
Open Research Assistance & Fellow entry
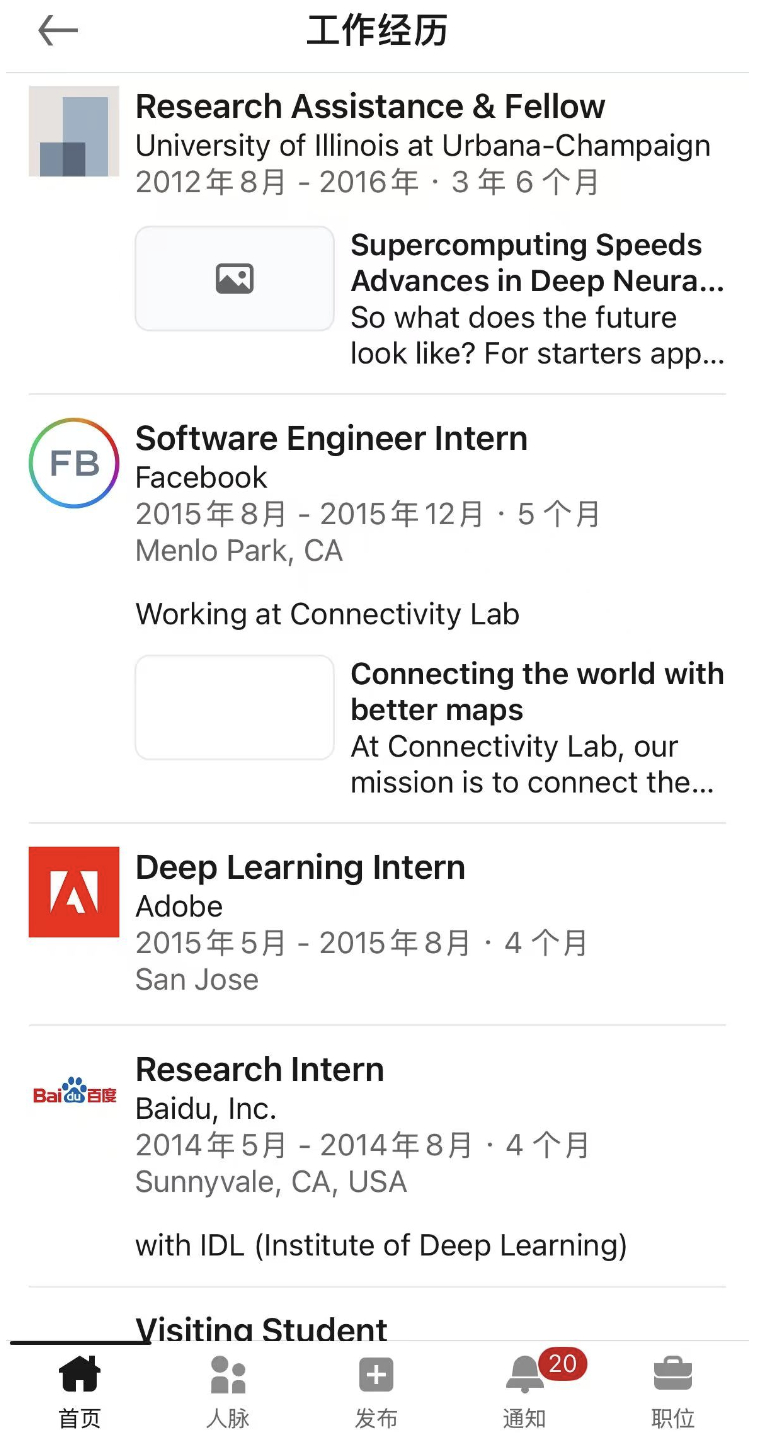(x=370, y=106)
